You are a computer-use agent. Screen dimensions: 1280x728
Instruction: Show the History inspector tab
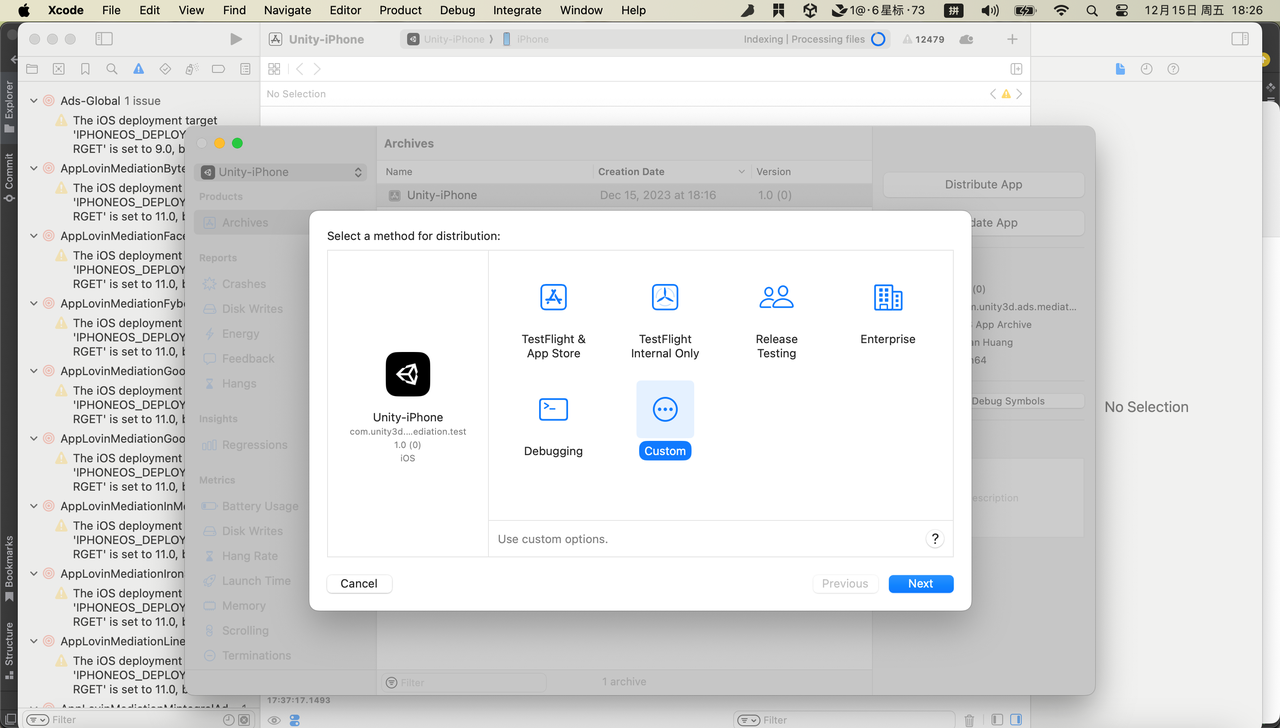pyautogui.click(x=1146, y=69)
